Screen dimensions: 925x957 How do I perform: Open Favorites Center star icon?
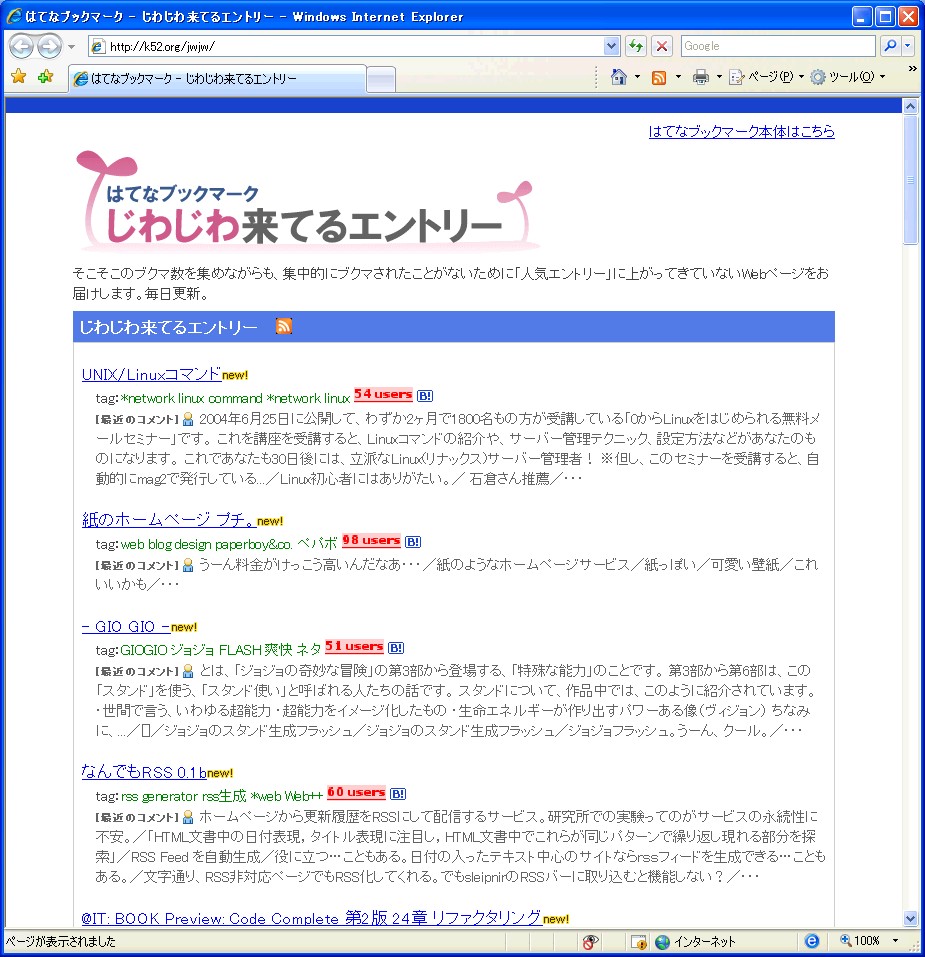coord(19,76)
